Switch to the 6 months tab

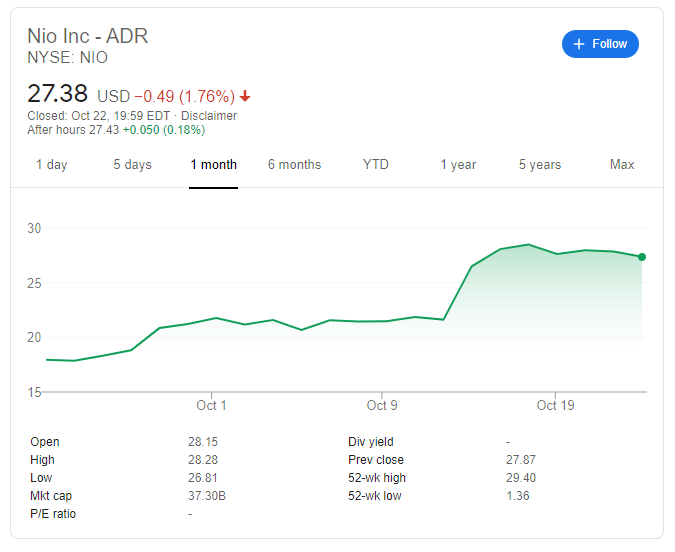(x=294, y=164)
